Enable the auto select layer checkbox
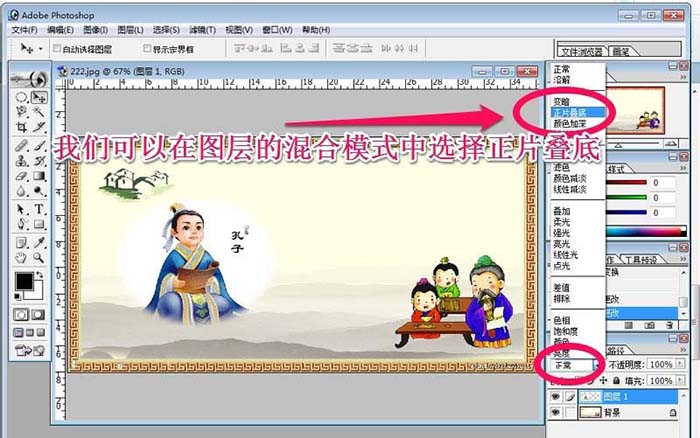Viewport: 700px width, 438px height. coord(57,48)
